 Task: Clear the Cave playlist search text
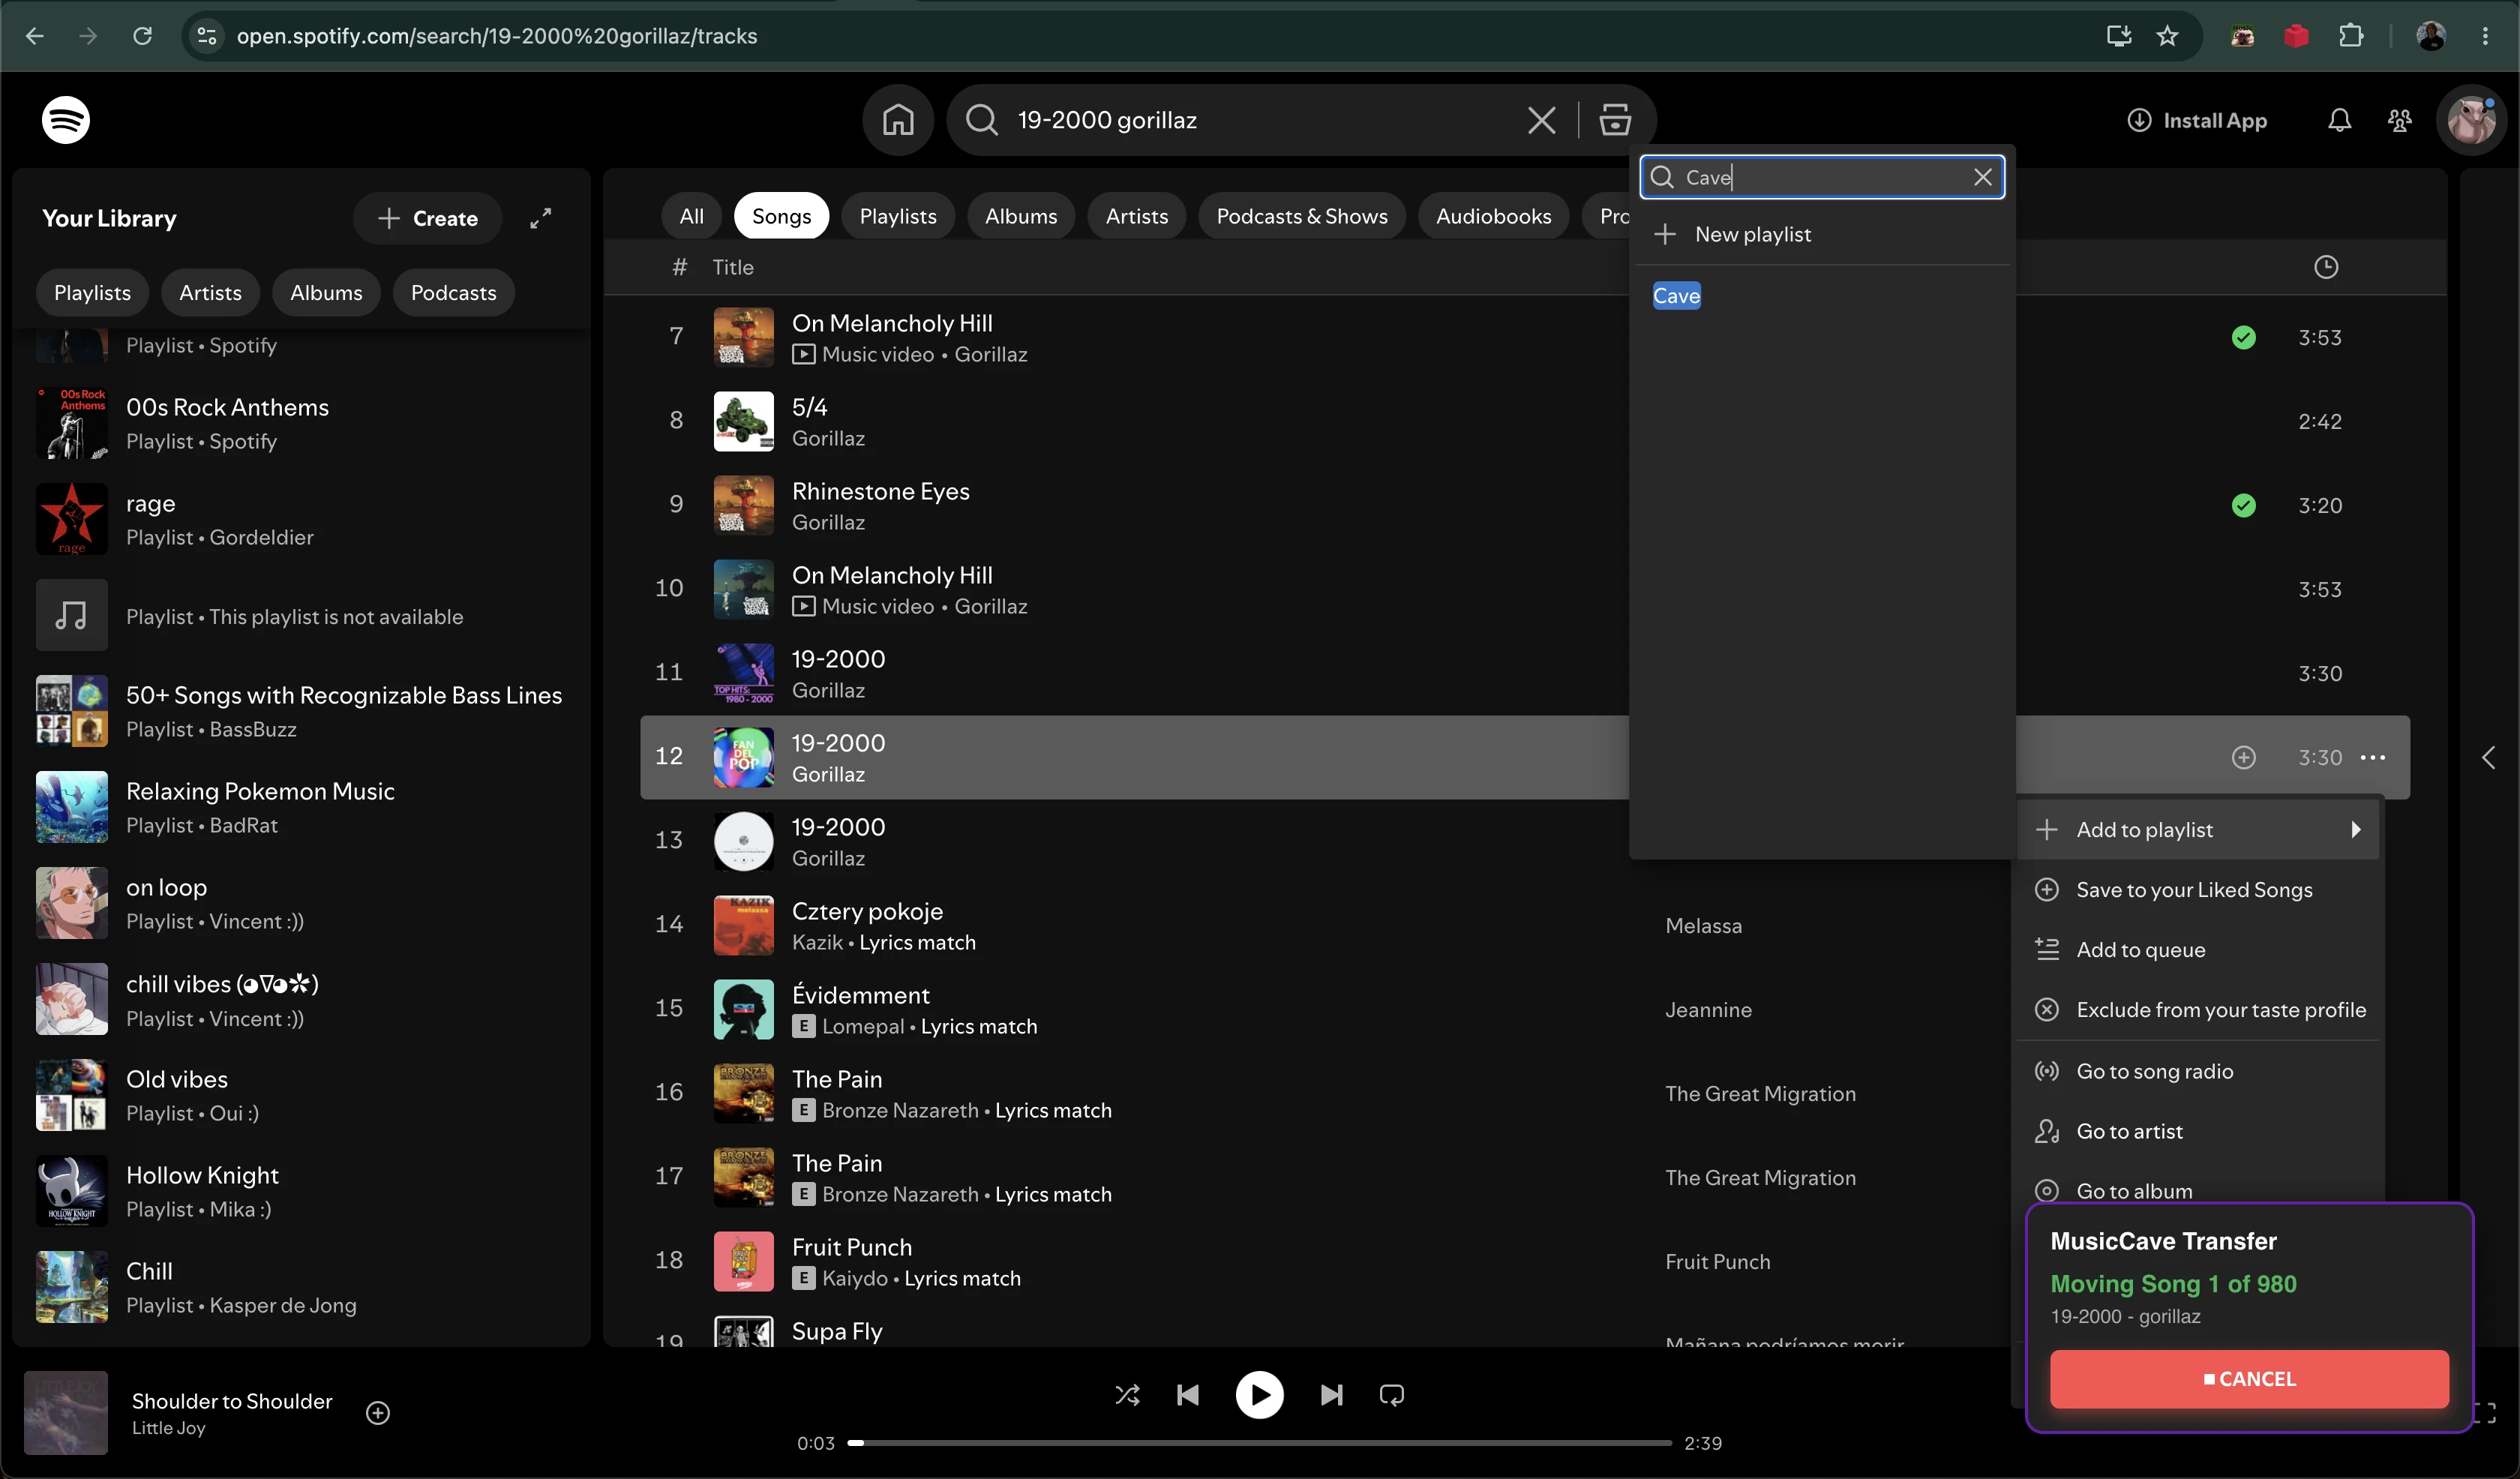[1982, 177]
